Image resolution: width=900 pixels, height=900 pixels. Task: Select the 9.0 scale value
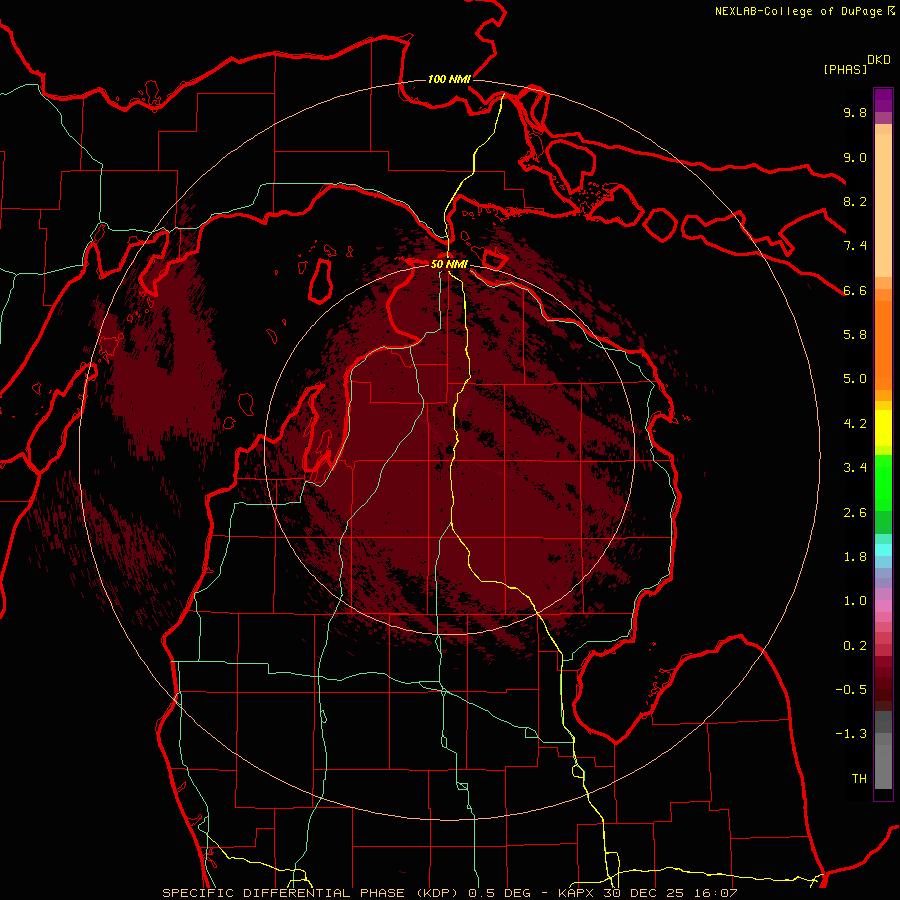coord(855,157)
